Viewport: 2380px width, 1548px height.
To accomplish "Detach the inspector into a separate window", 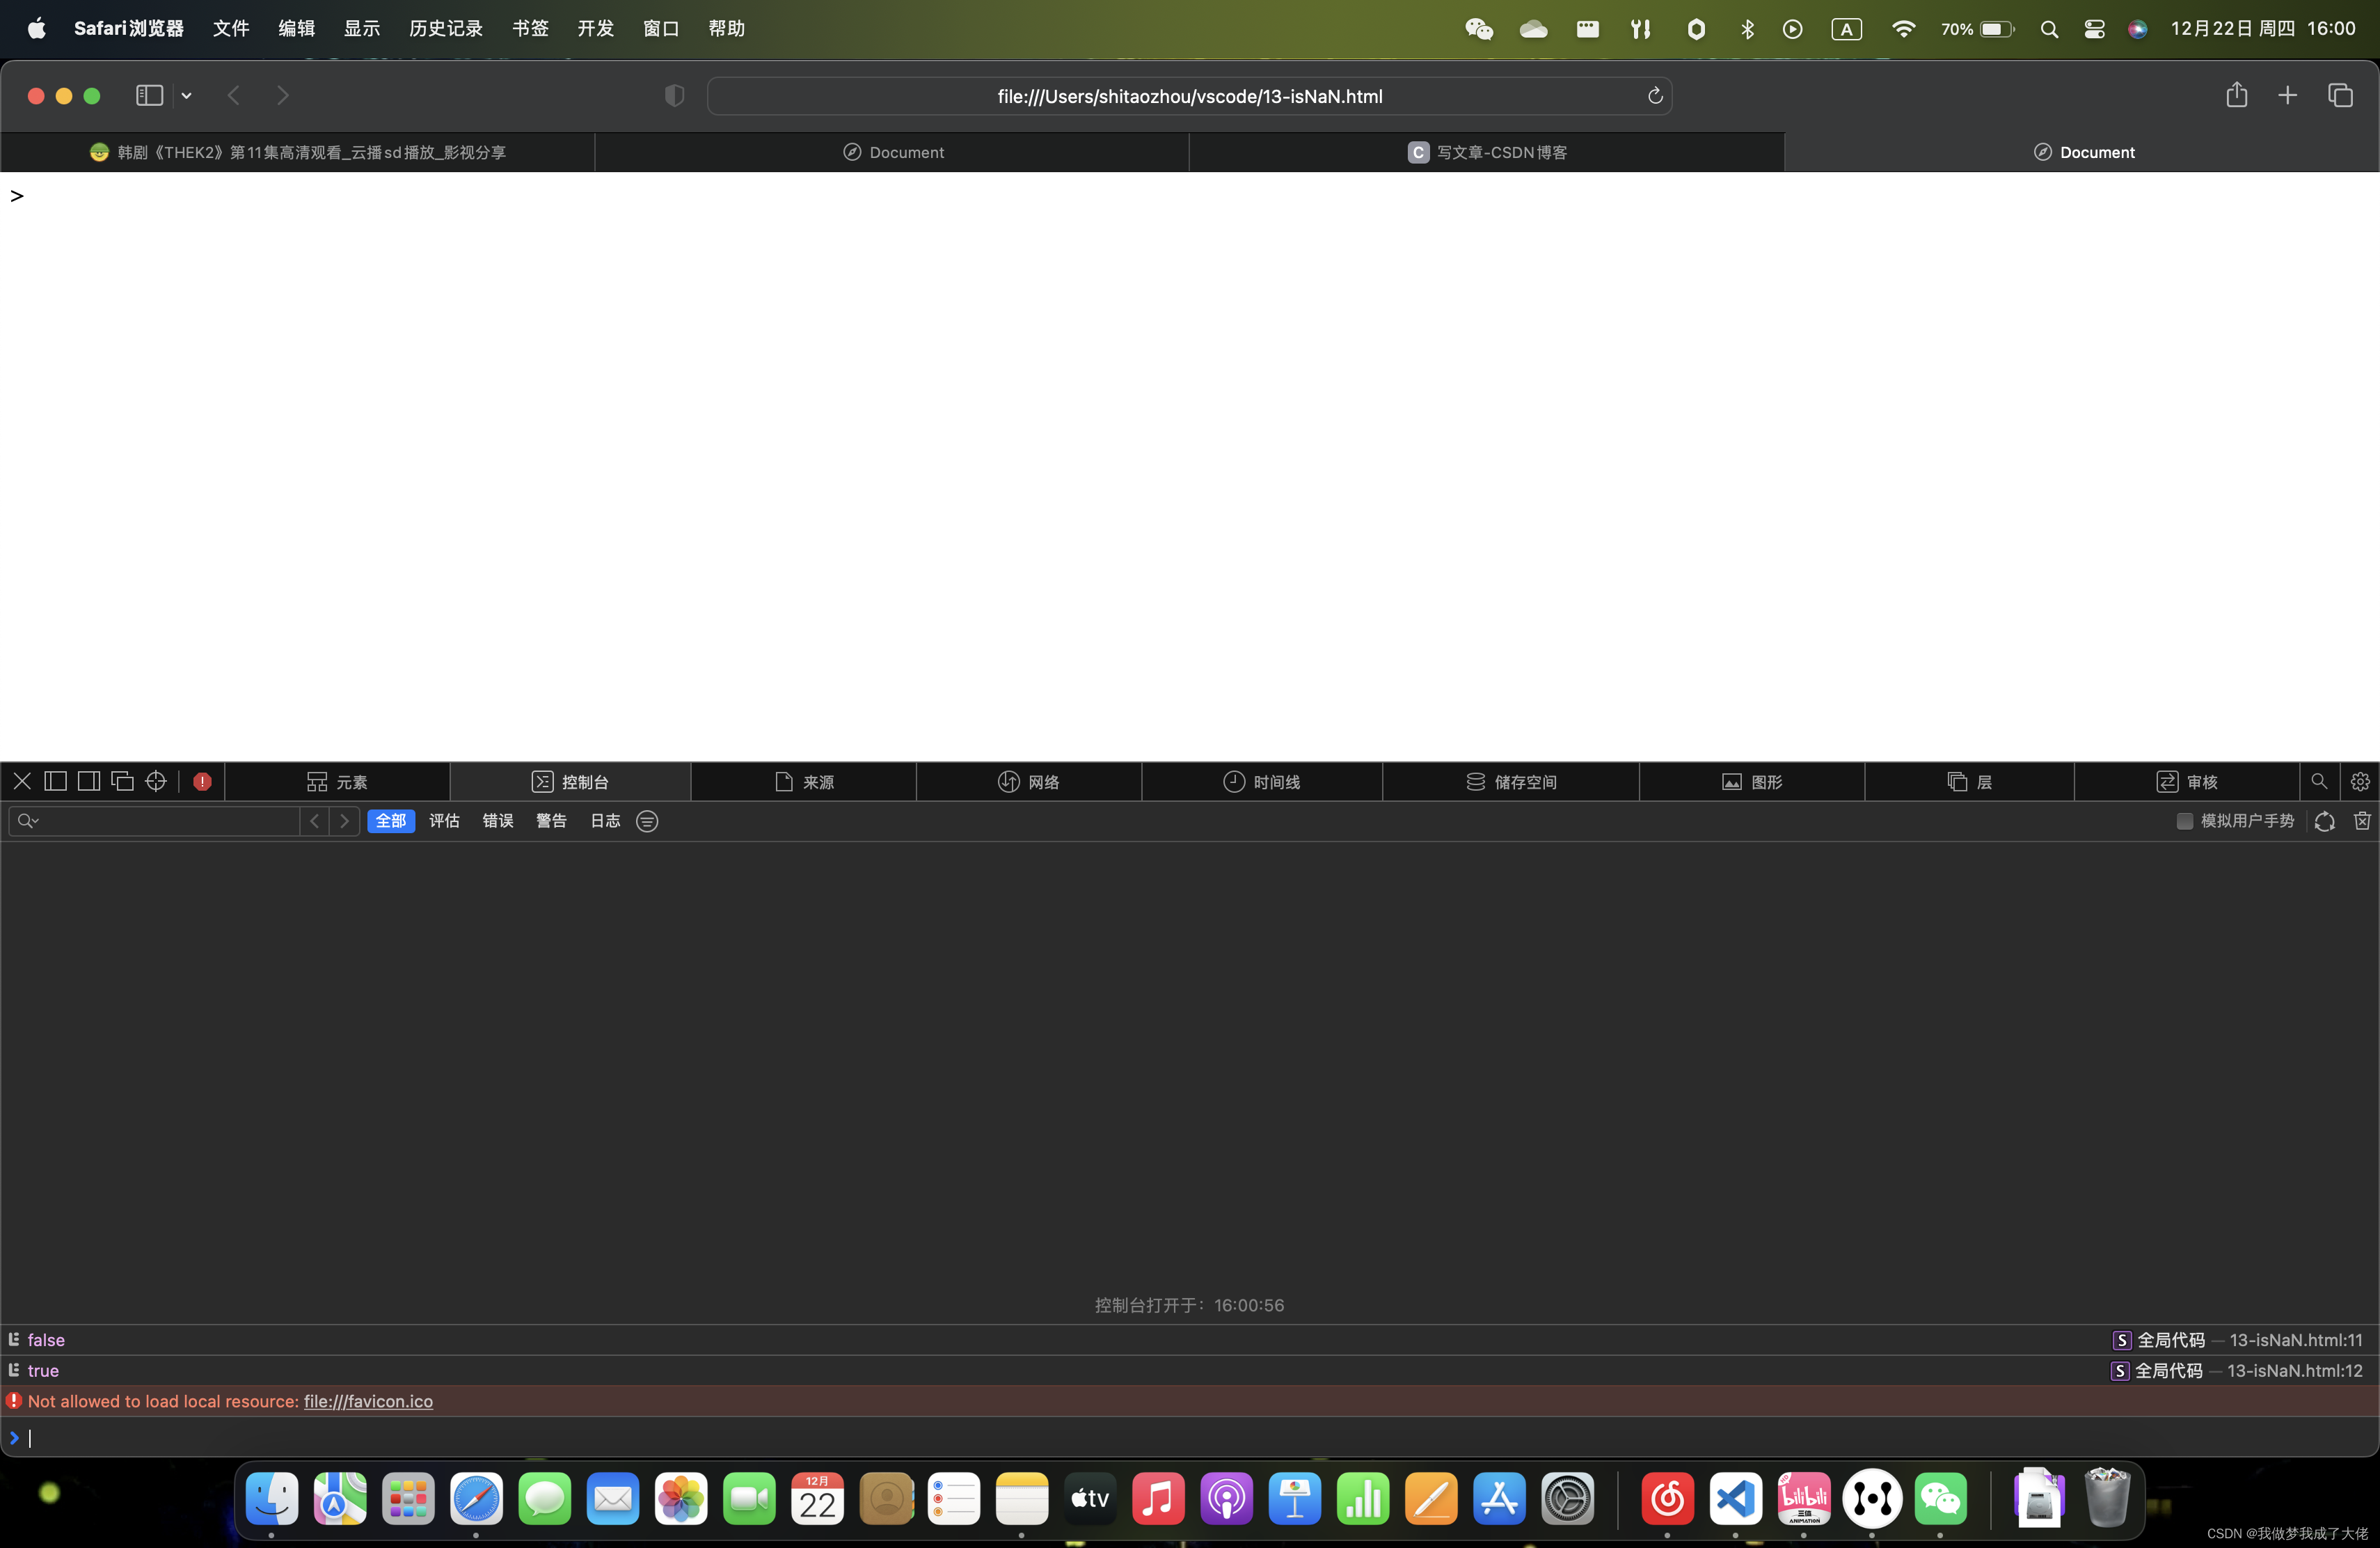I will point(122,781).
